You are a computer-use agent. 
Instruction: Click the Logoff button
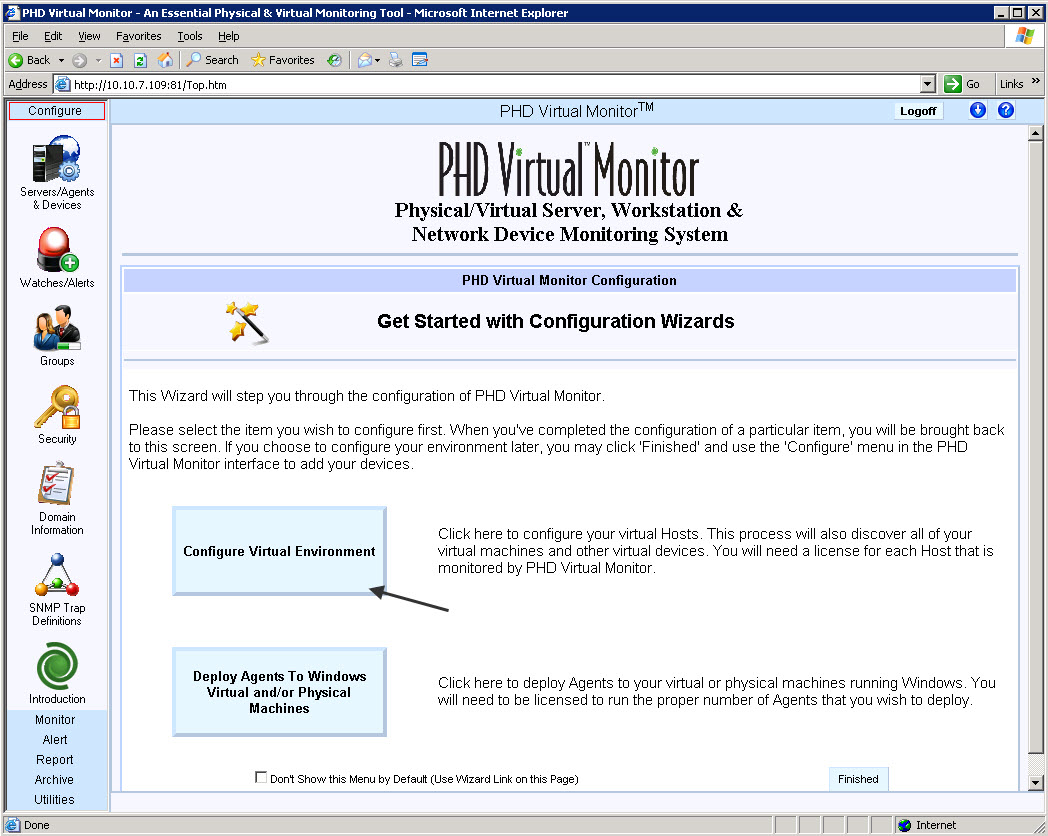(918, 111)
